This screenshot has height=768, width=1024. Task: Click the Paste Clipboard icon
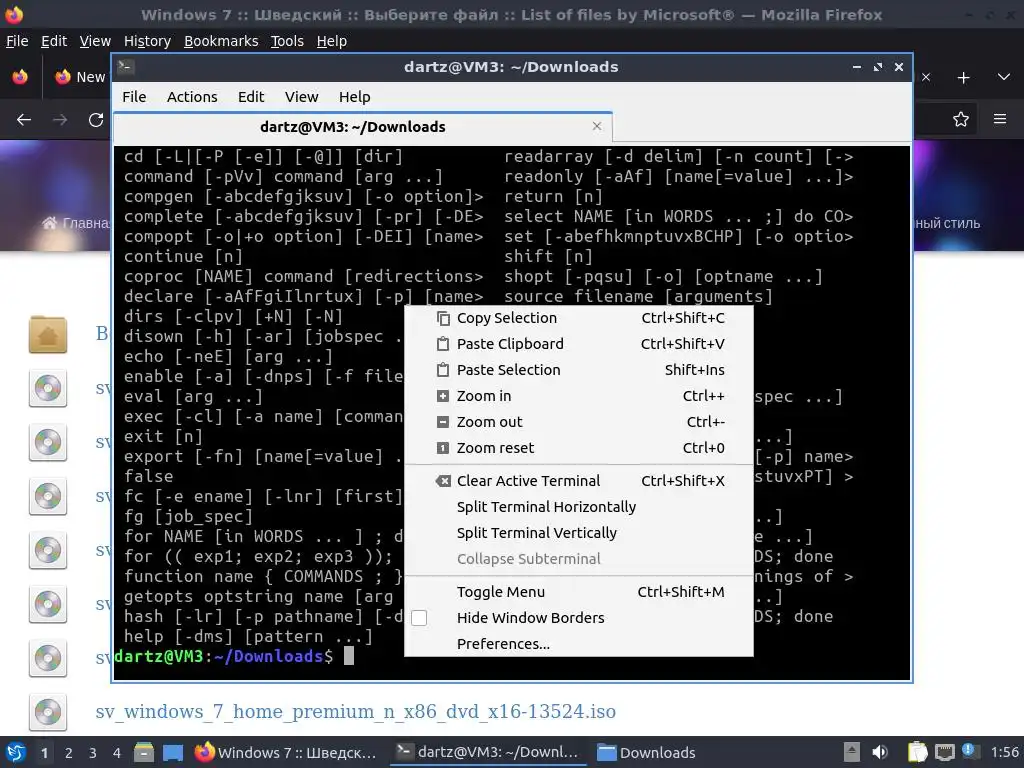click(x=443, y=344)
